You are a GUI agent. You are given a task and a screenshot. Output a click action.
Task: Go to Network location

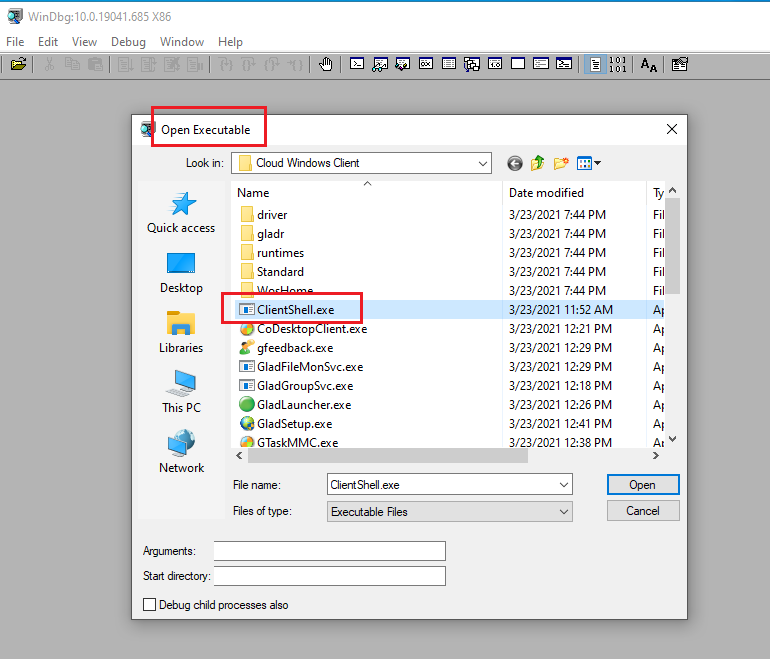coord(181,452)
